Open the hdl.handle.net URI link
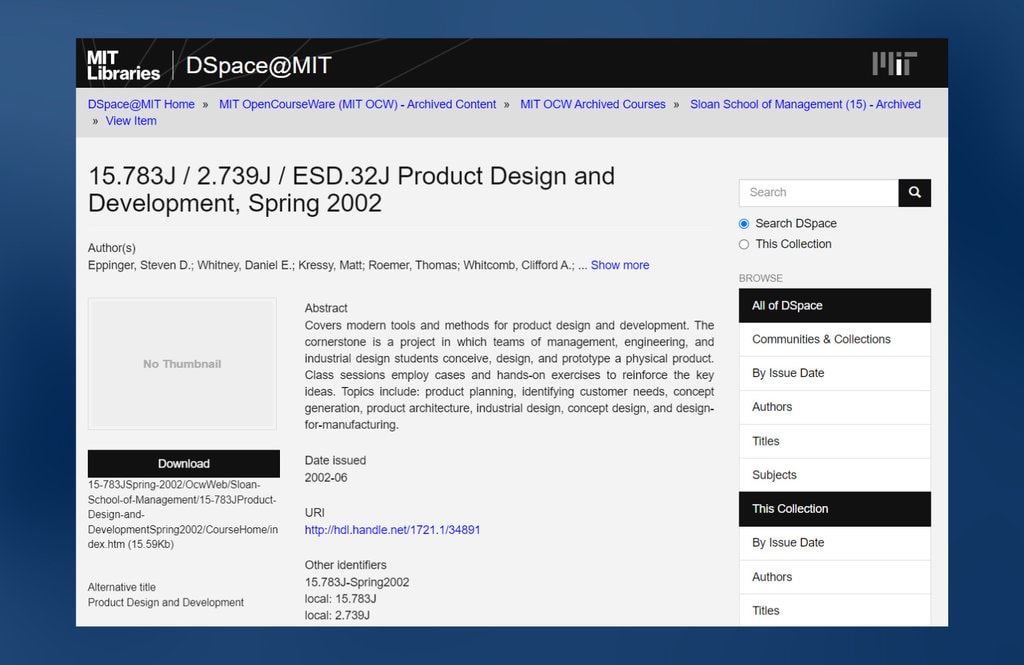The image size is (1024, 665). (x=392, y=530)
